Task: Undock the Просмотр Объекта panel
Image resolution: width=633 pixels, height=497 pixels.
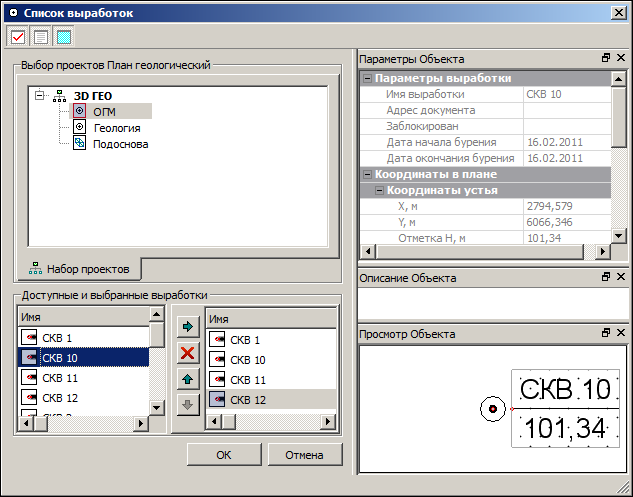Action: tap(606, 332)
